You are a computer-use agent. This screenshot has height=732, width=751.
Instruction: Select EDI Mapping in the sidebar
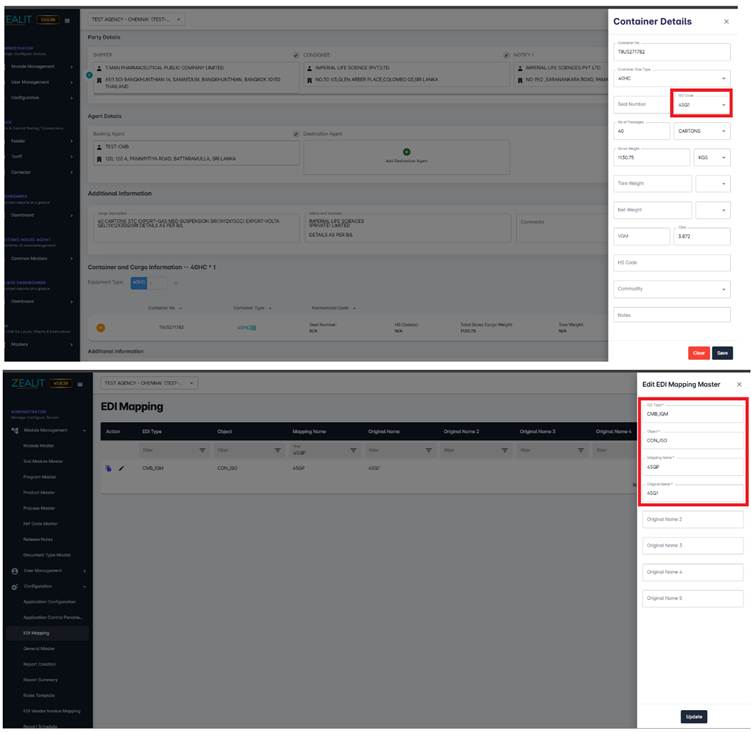pos(37,633)
